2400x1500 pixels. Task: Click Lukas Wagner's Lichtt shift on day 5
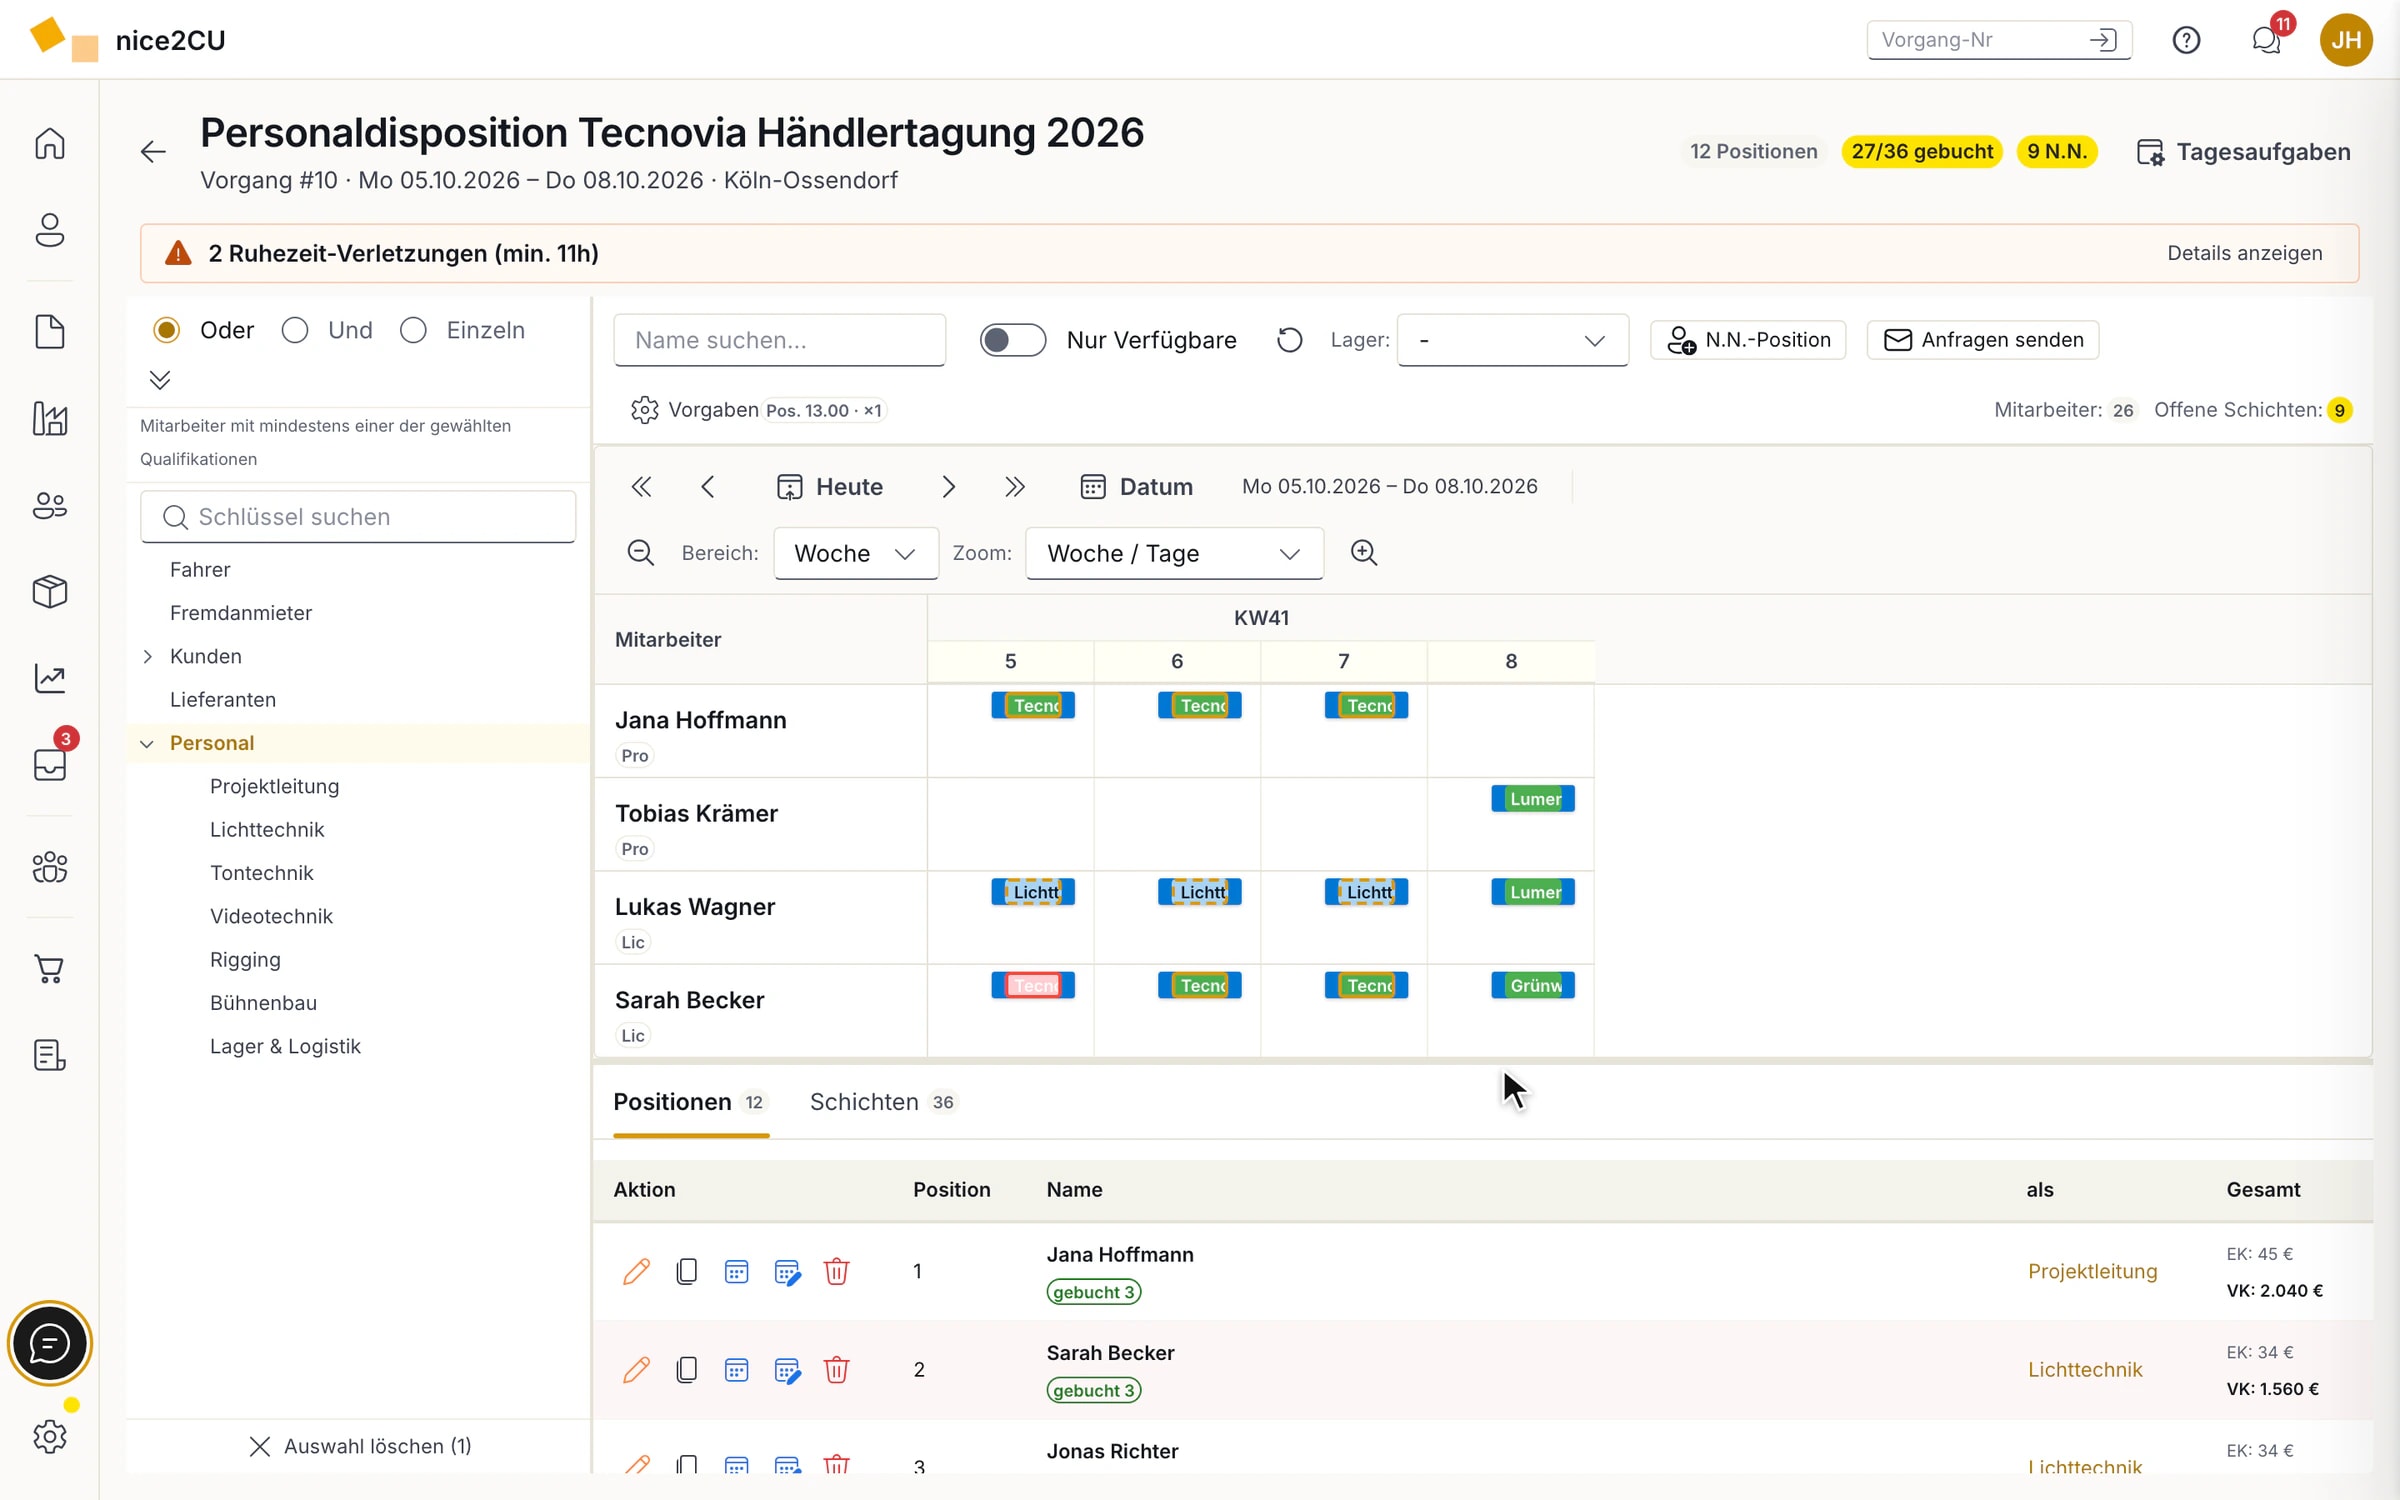coord(1033,892)
